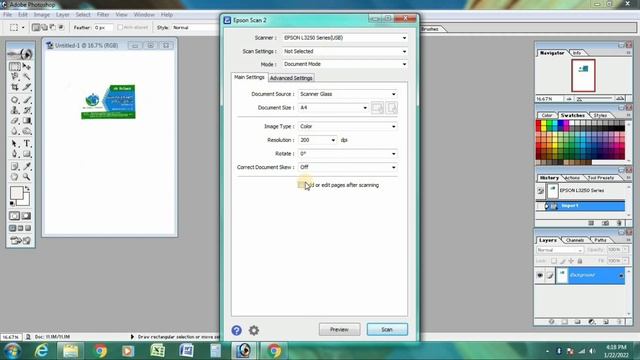The image size is (640, 360).
Task: Select the Eyedropper tool
Action: click(x=27, y=167)
